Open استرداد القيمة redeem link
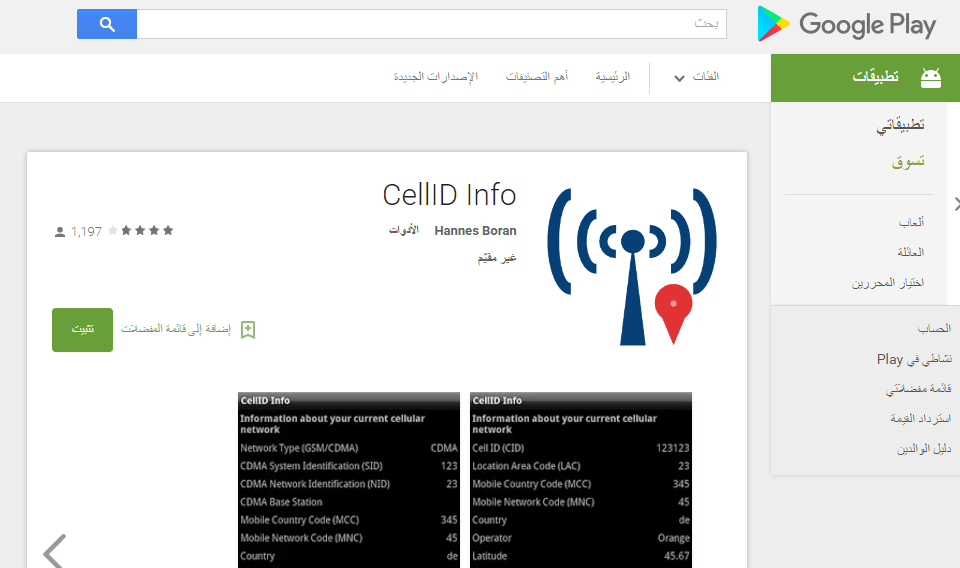This screenshot has height=568, width=960. pos(921,419)
